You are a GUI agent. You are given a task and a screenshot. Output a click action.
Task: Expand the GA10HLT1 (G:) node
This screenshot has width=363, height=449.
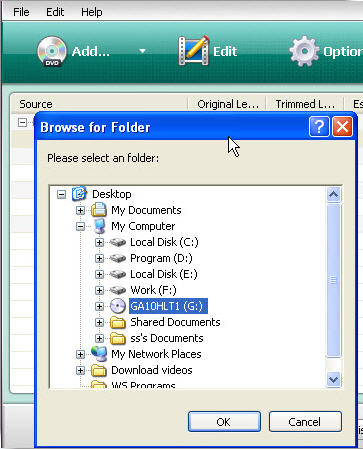pos(99,306)
